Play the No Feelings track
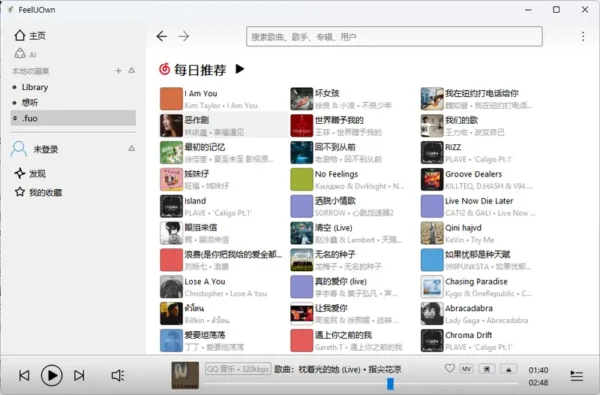 354,180
